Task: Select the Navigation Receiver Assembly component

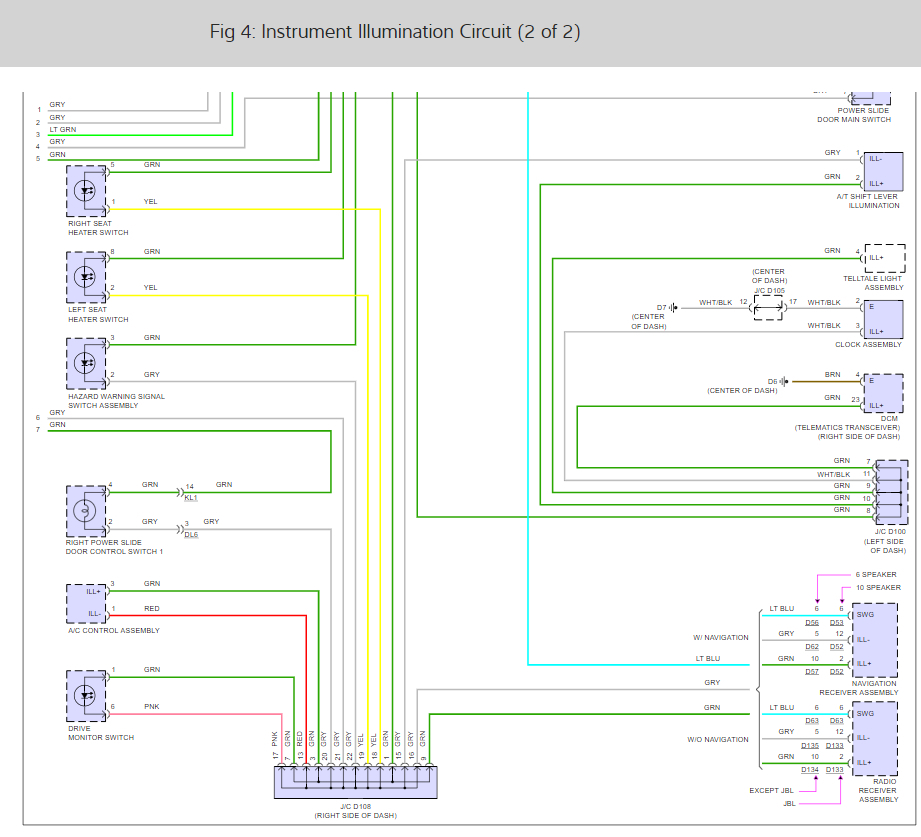Action: click(875, 640)
